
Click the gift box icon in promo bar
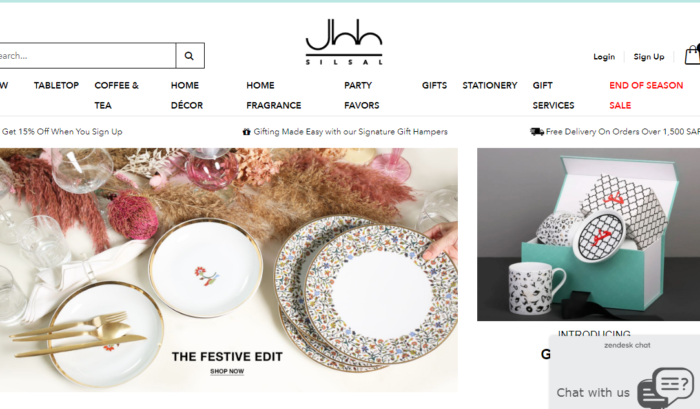[246, 132]
